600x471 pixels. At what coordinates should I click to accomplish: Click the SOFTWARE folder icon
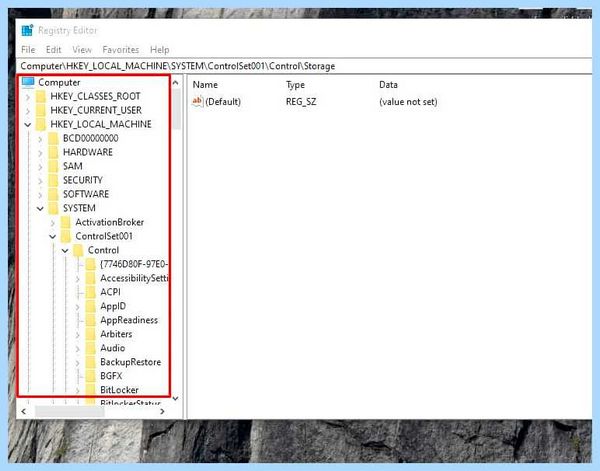click(53, 194)
